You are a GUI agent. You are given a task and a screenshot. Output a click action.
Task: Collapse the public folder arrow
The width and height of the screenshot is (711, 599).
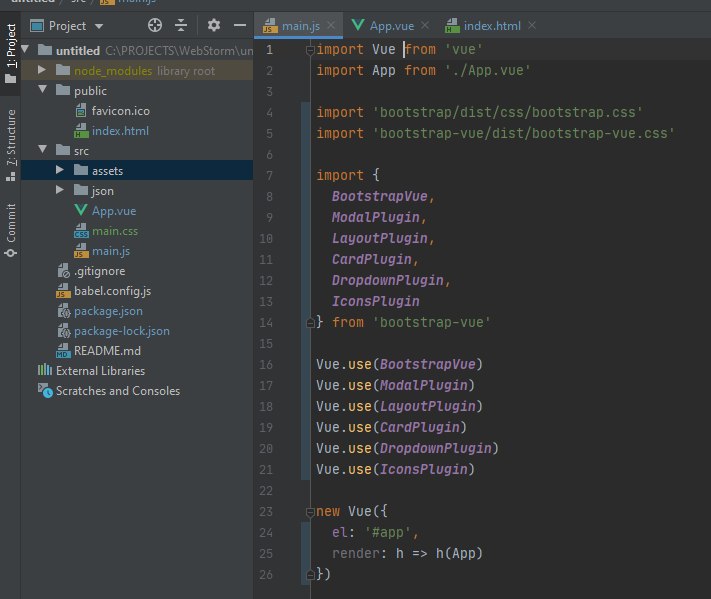(x=43, y=89)
